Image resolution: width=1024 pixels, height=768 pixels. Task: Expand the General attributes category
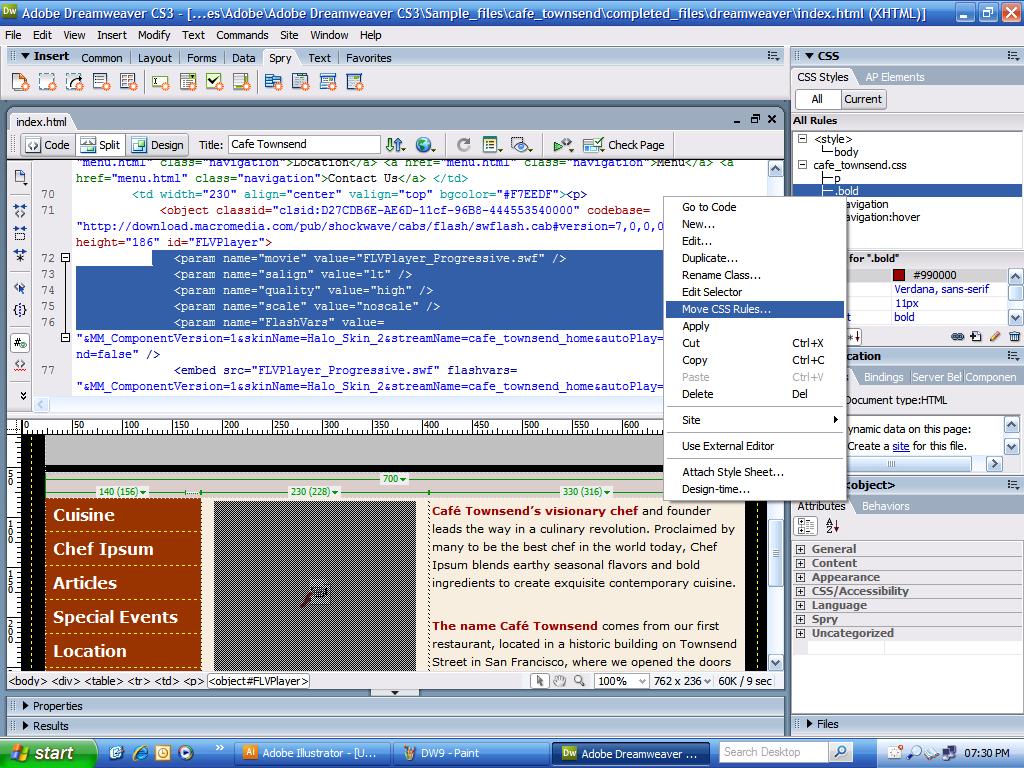point(800,549)
